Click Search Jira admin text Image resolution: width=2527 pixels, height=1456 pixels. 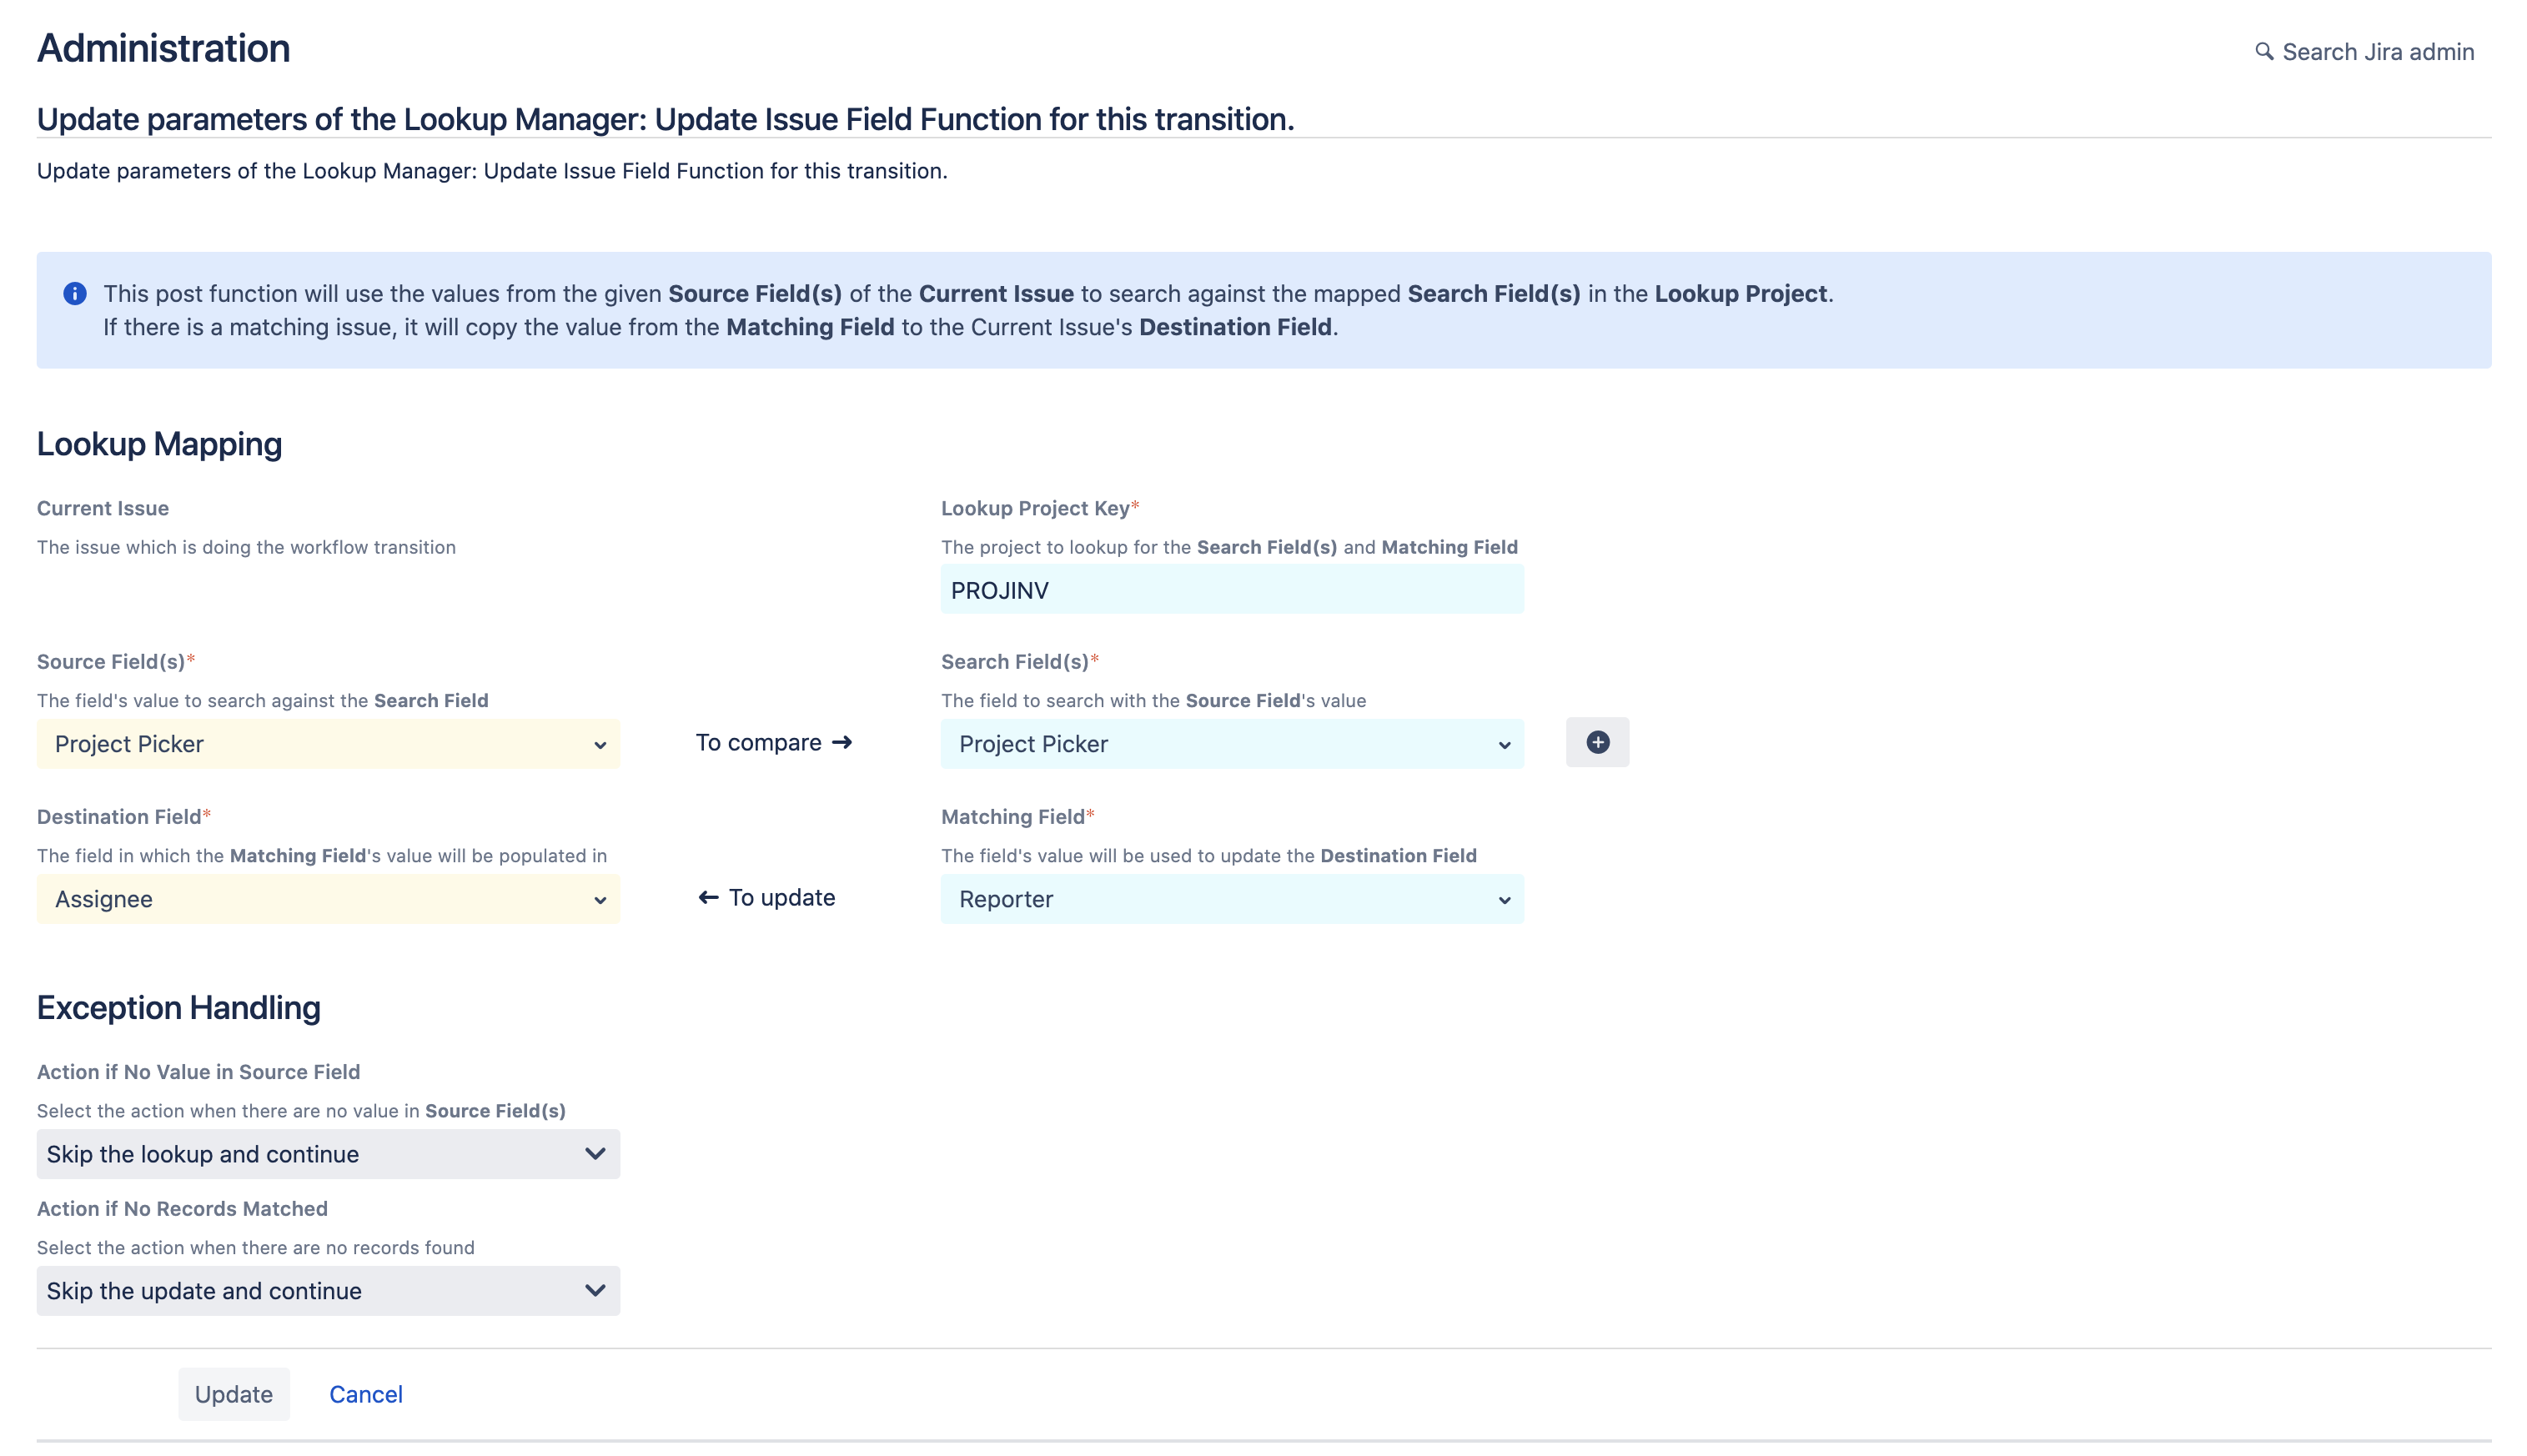pos(2378,52)
